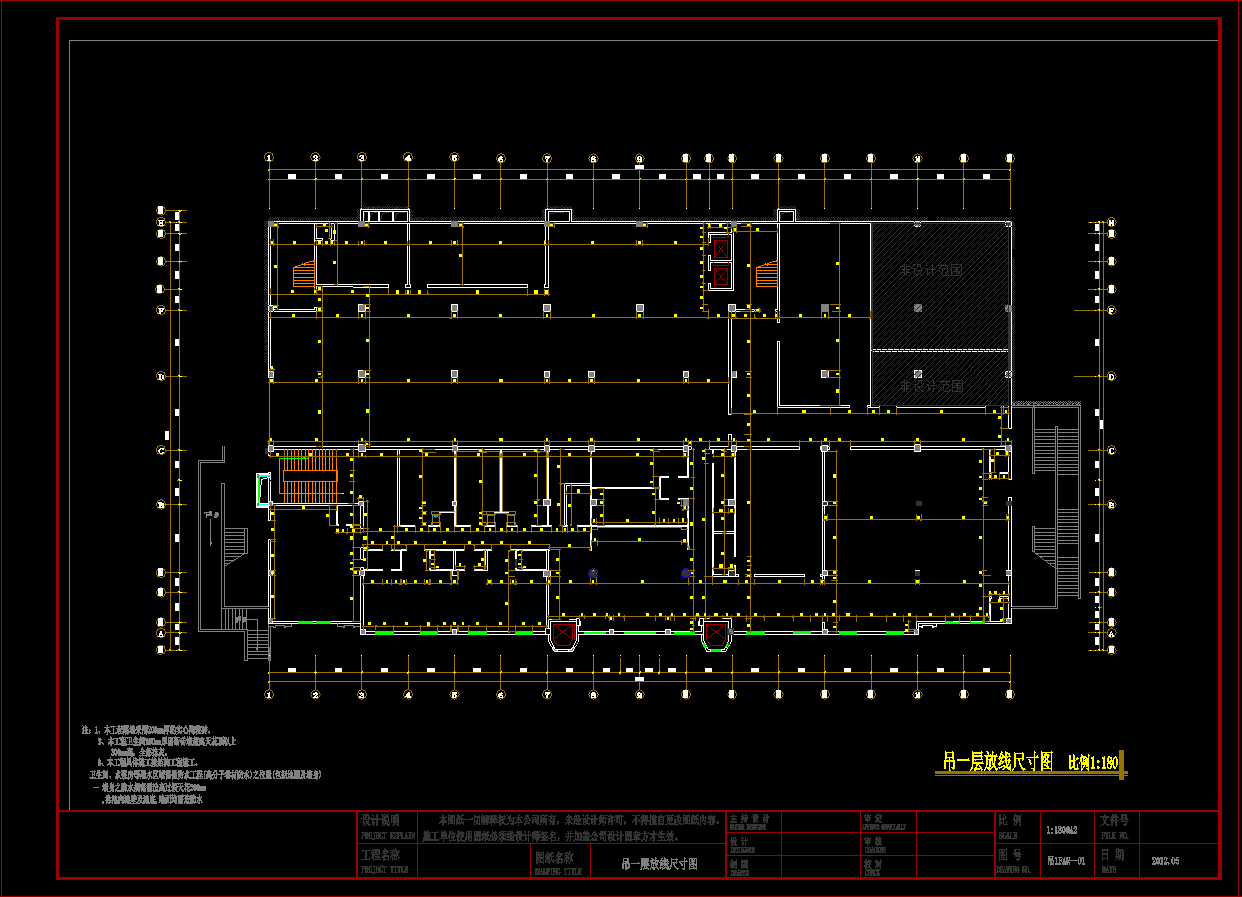
Task: Click the 1:180@A2 scale value
Action: (x=1063, y=830)
